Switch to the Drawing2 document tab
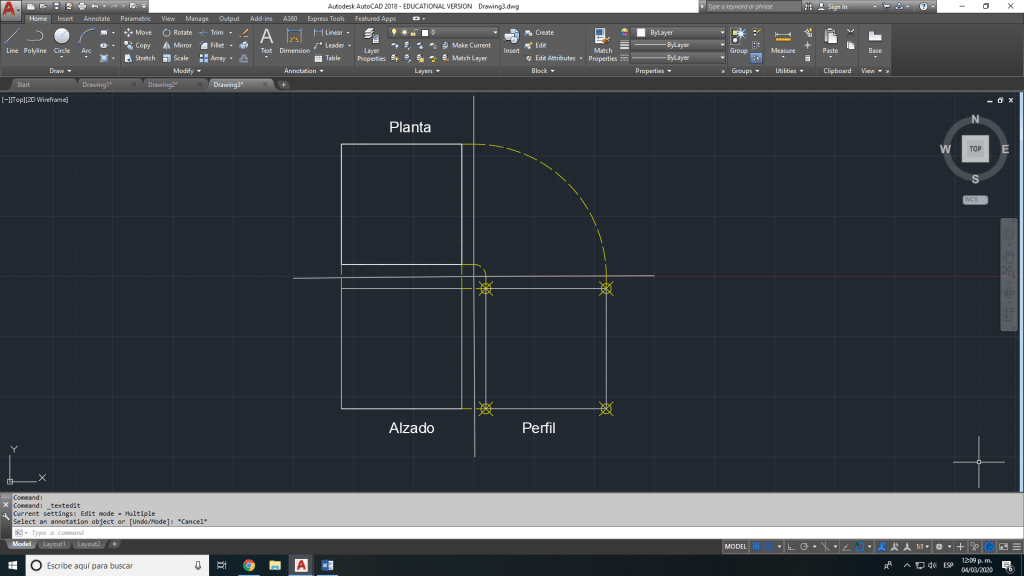This screenshot has width=1024, height=576. tap(162, 85)
